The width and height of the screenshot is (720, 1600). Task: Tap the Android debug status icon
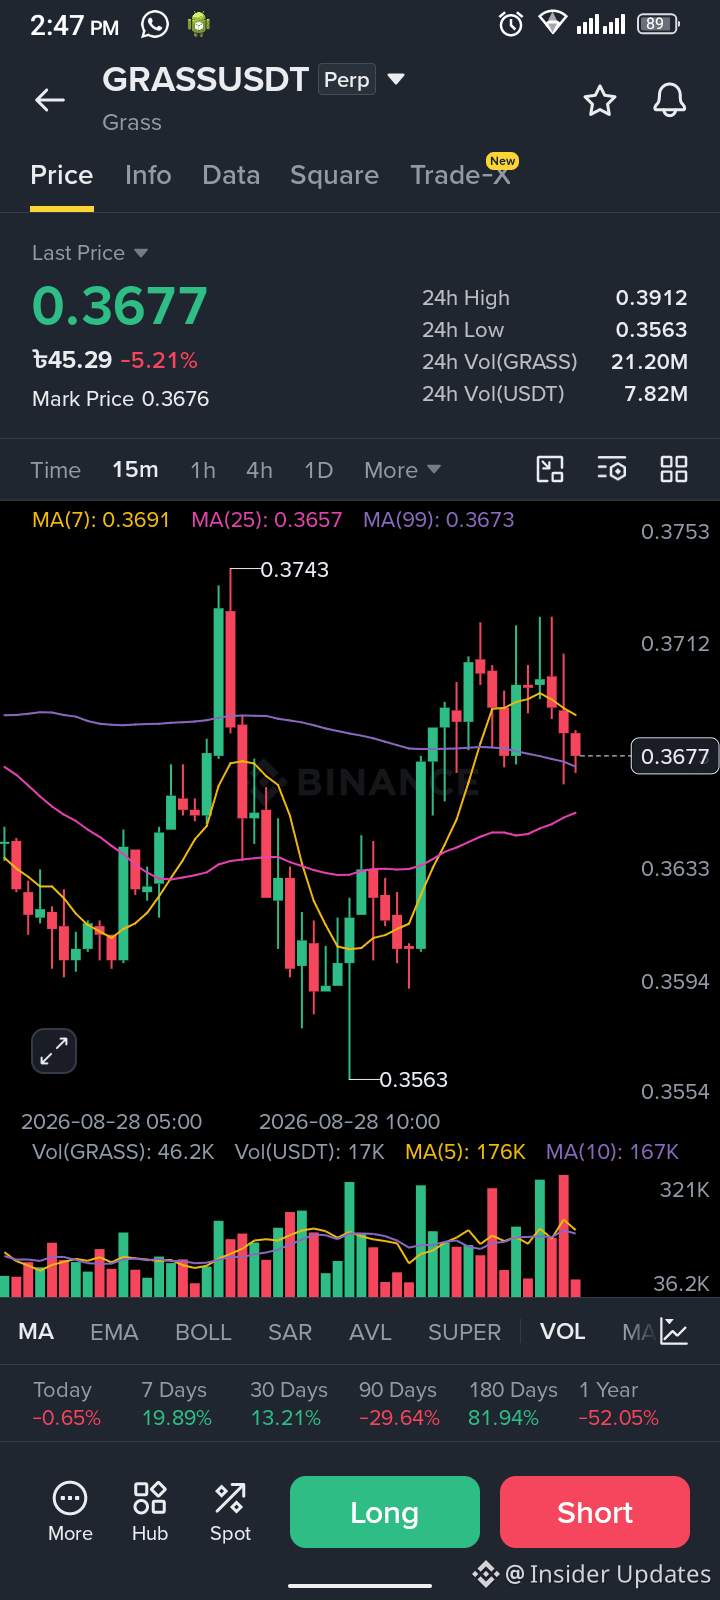199,24
